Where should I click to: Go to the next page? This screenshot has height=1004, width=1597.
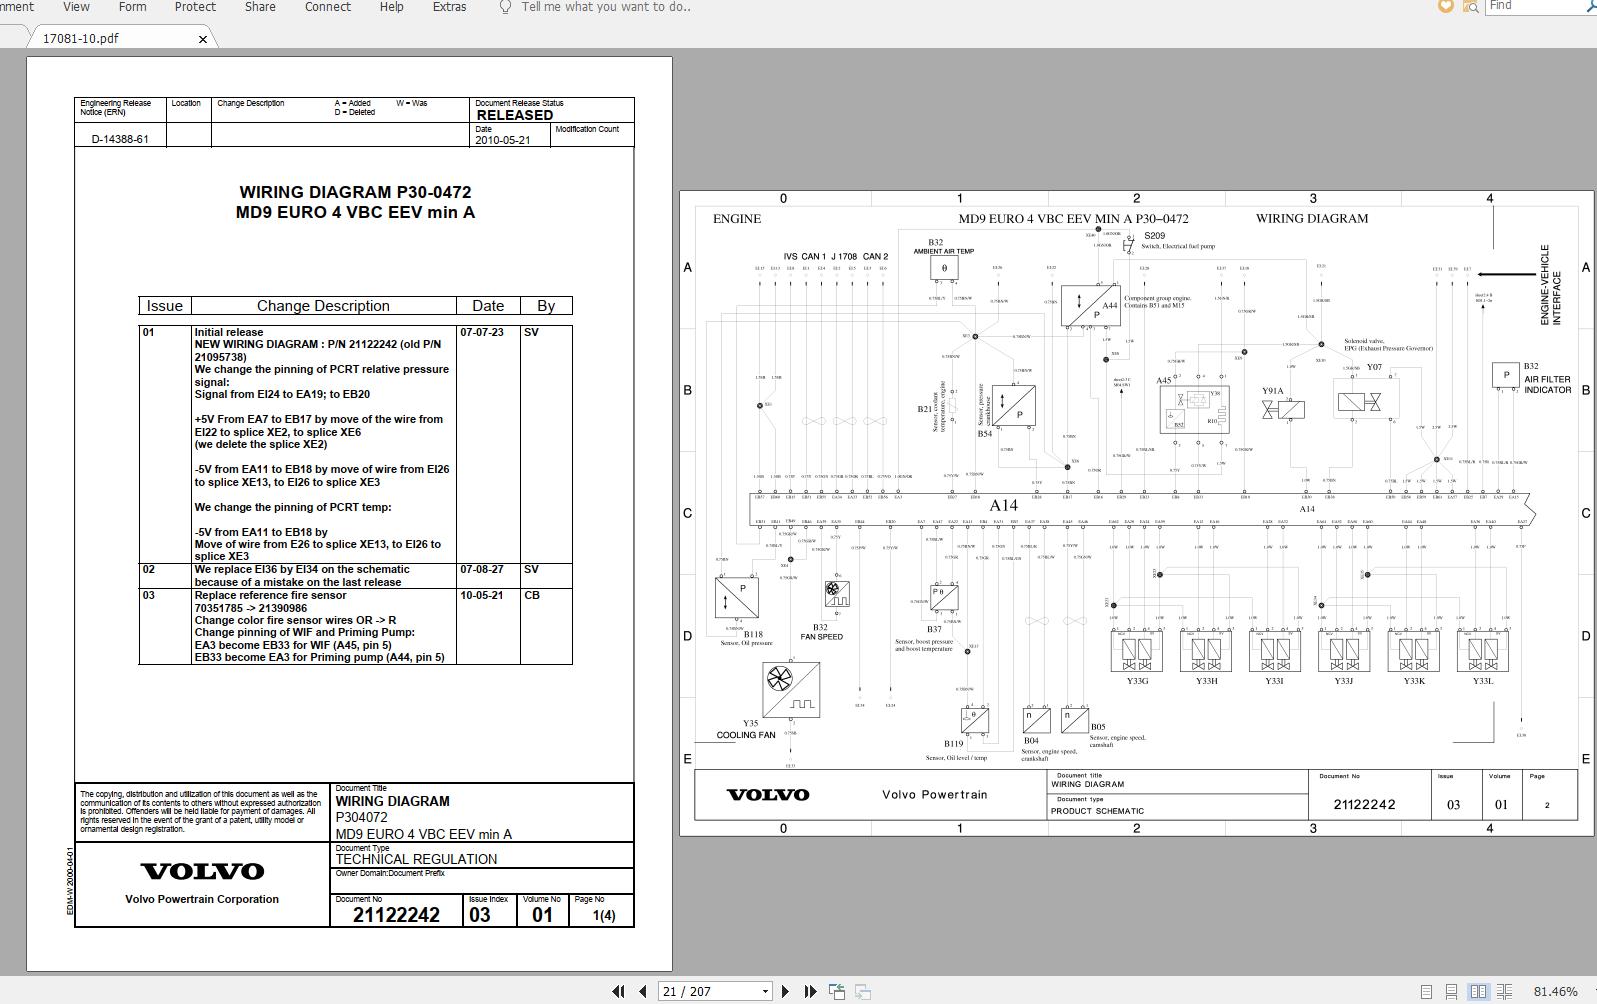tap(785, 991)
